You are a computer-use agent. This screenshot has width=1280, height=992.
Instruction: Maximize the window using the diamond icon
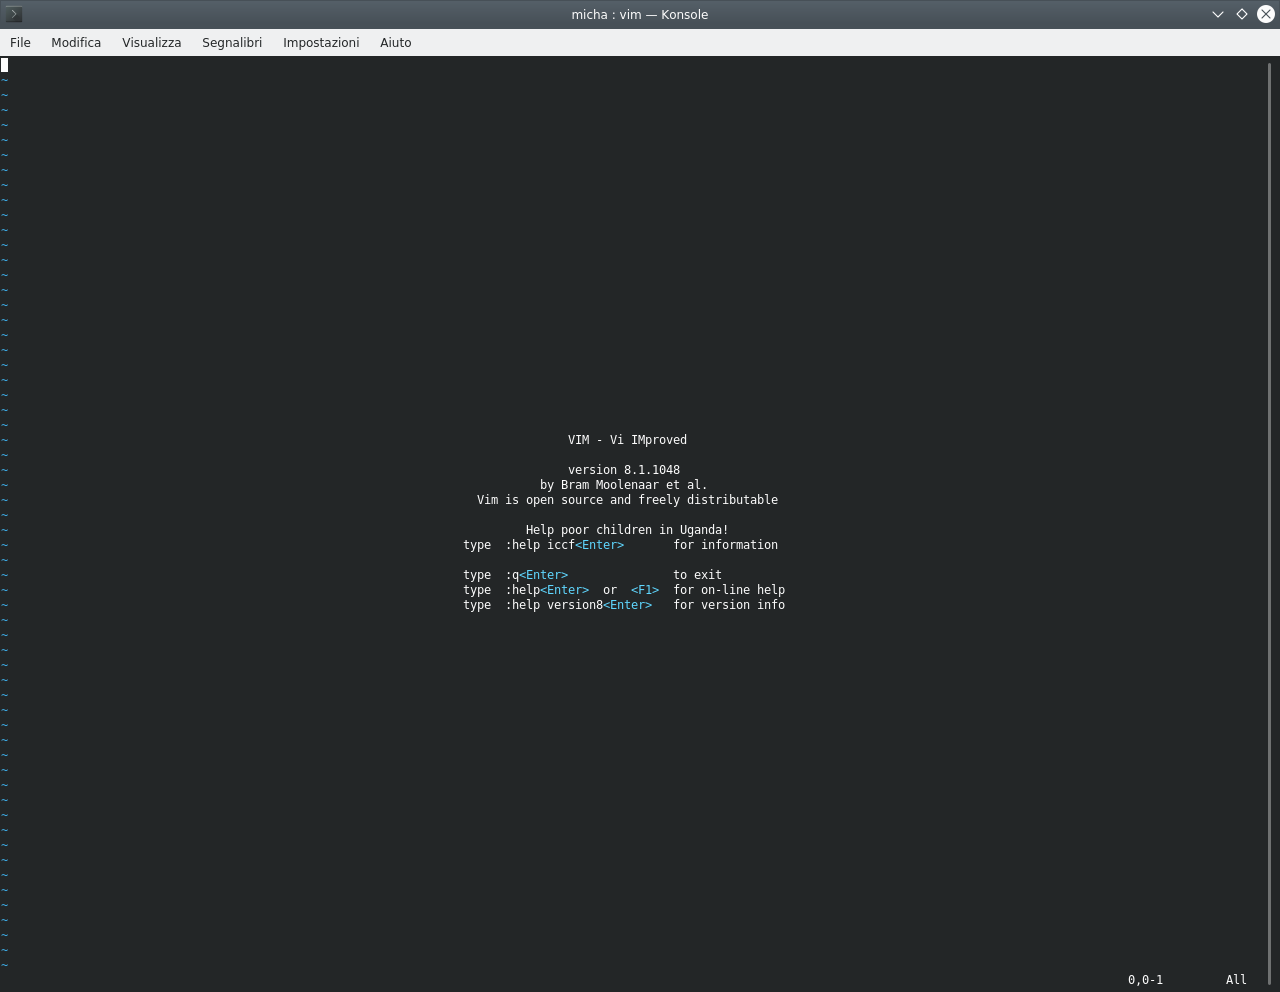click(x=1242, y=14)
